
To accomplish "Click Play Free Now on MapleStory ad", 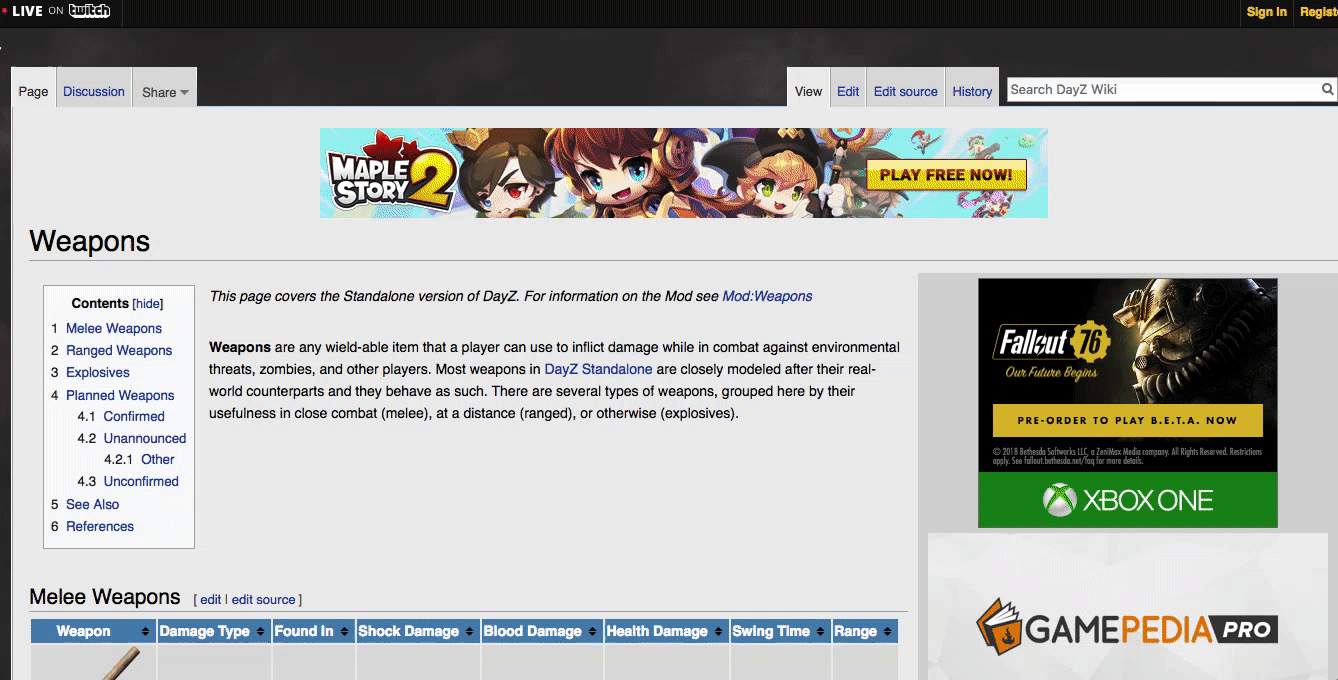I will [x=945, y=175].
